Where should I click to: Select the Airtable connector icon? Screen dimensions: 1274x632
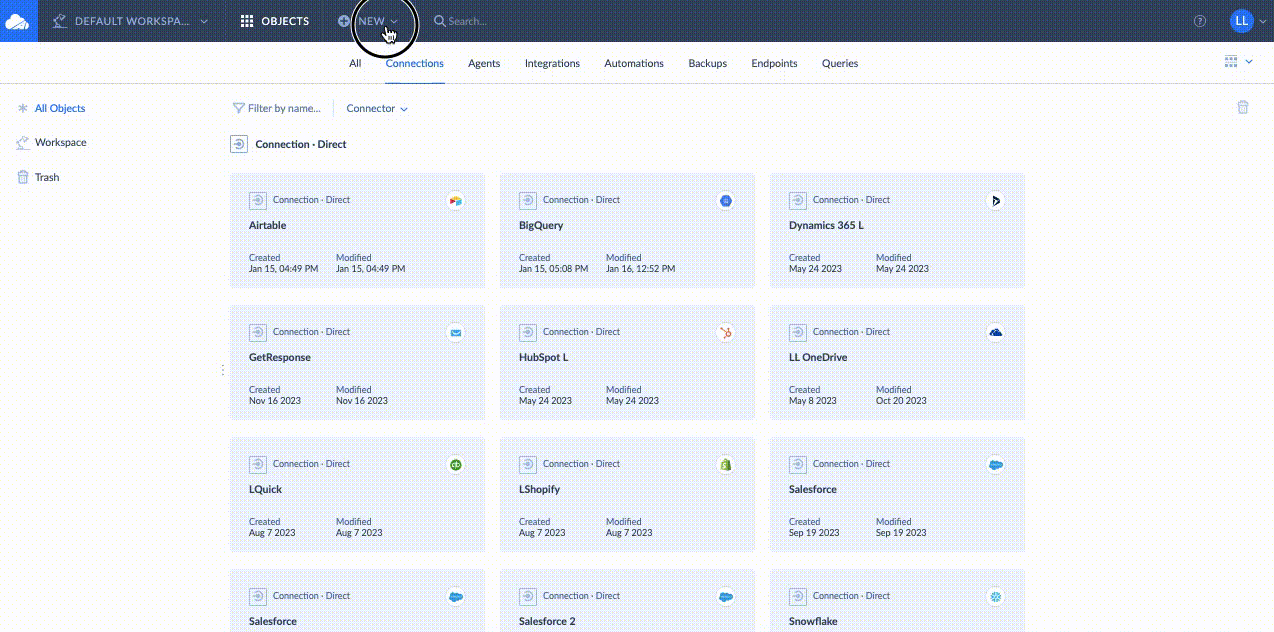pyautogui.click(x=456, y=200)
